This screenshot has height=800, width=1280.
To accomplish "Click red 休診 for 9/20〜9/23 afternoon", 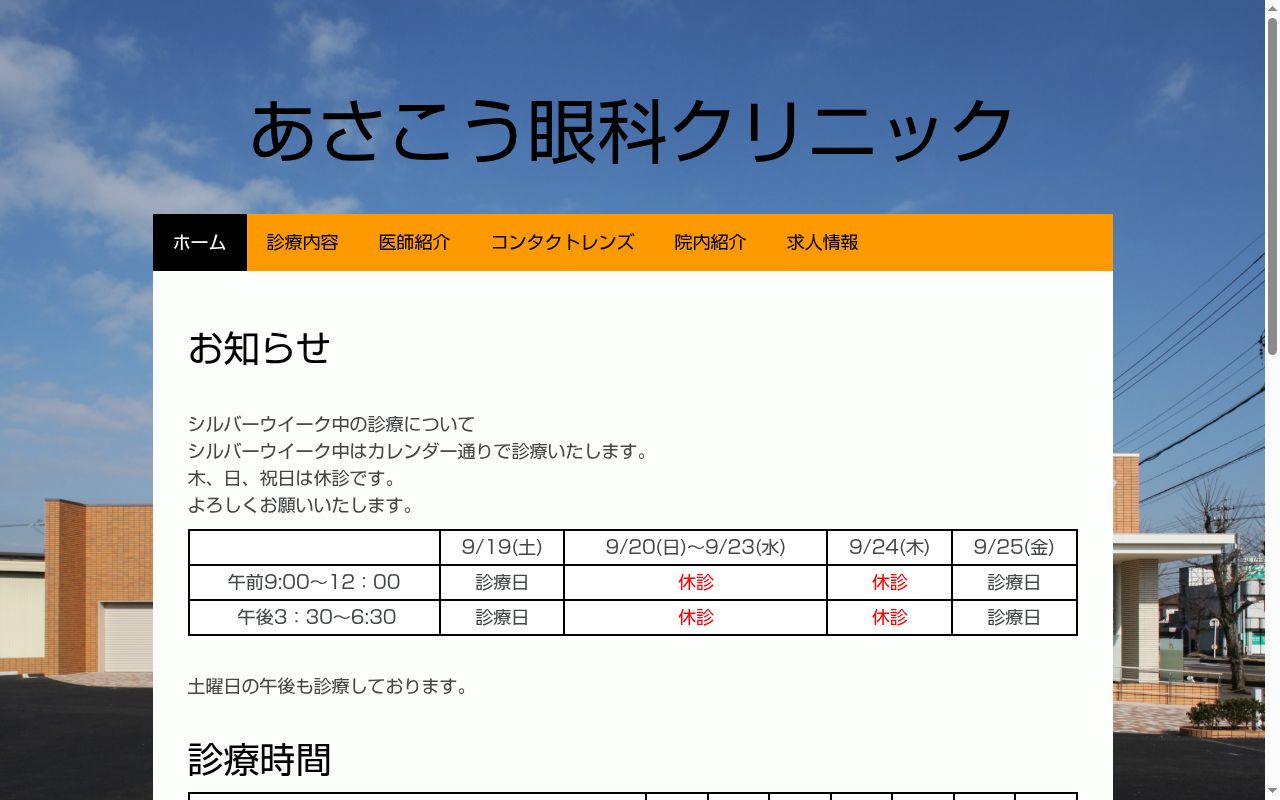I will [x=696, y=617].
